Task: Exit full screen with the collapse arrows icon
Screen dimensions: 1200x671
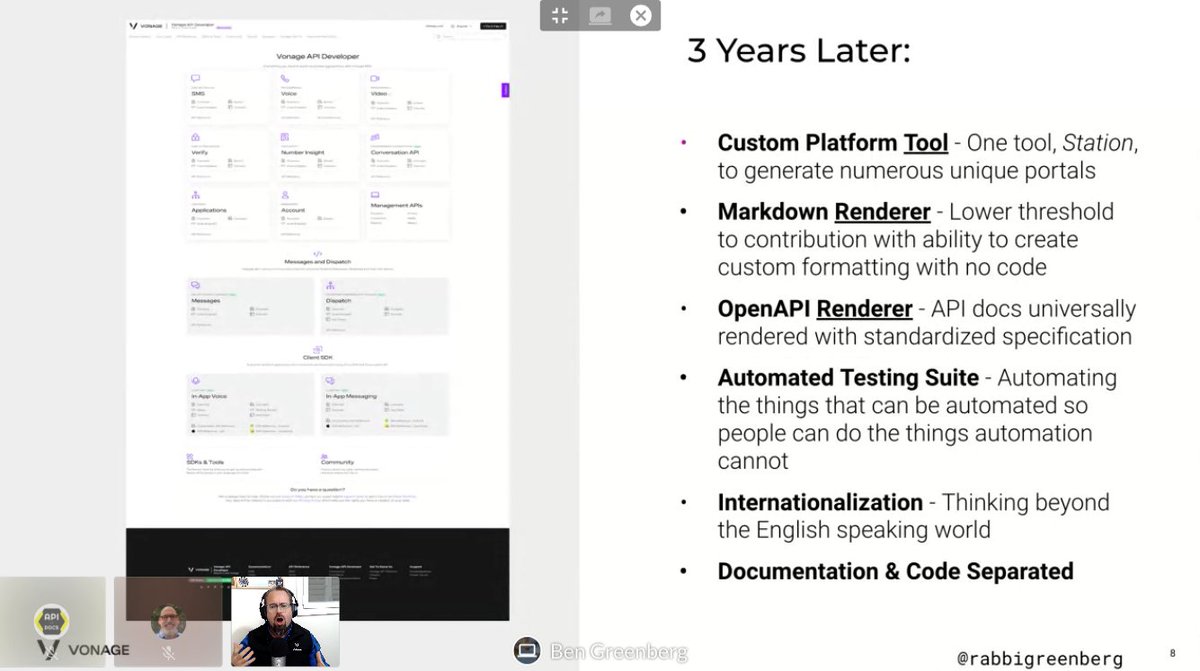Action: coord(560,15)
